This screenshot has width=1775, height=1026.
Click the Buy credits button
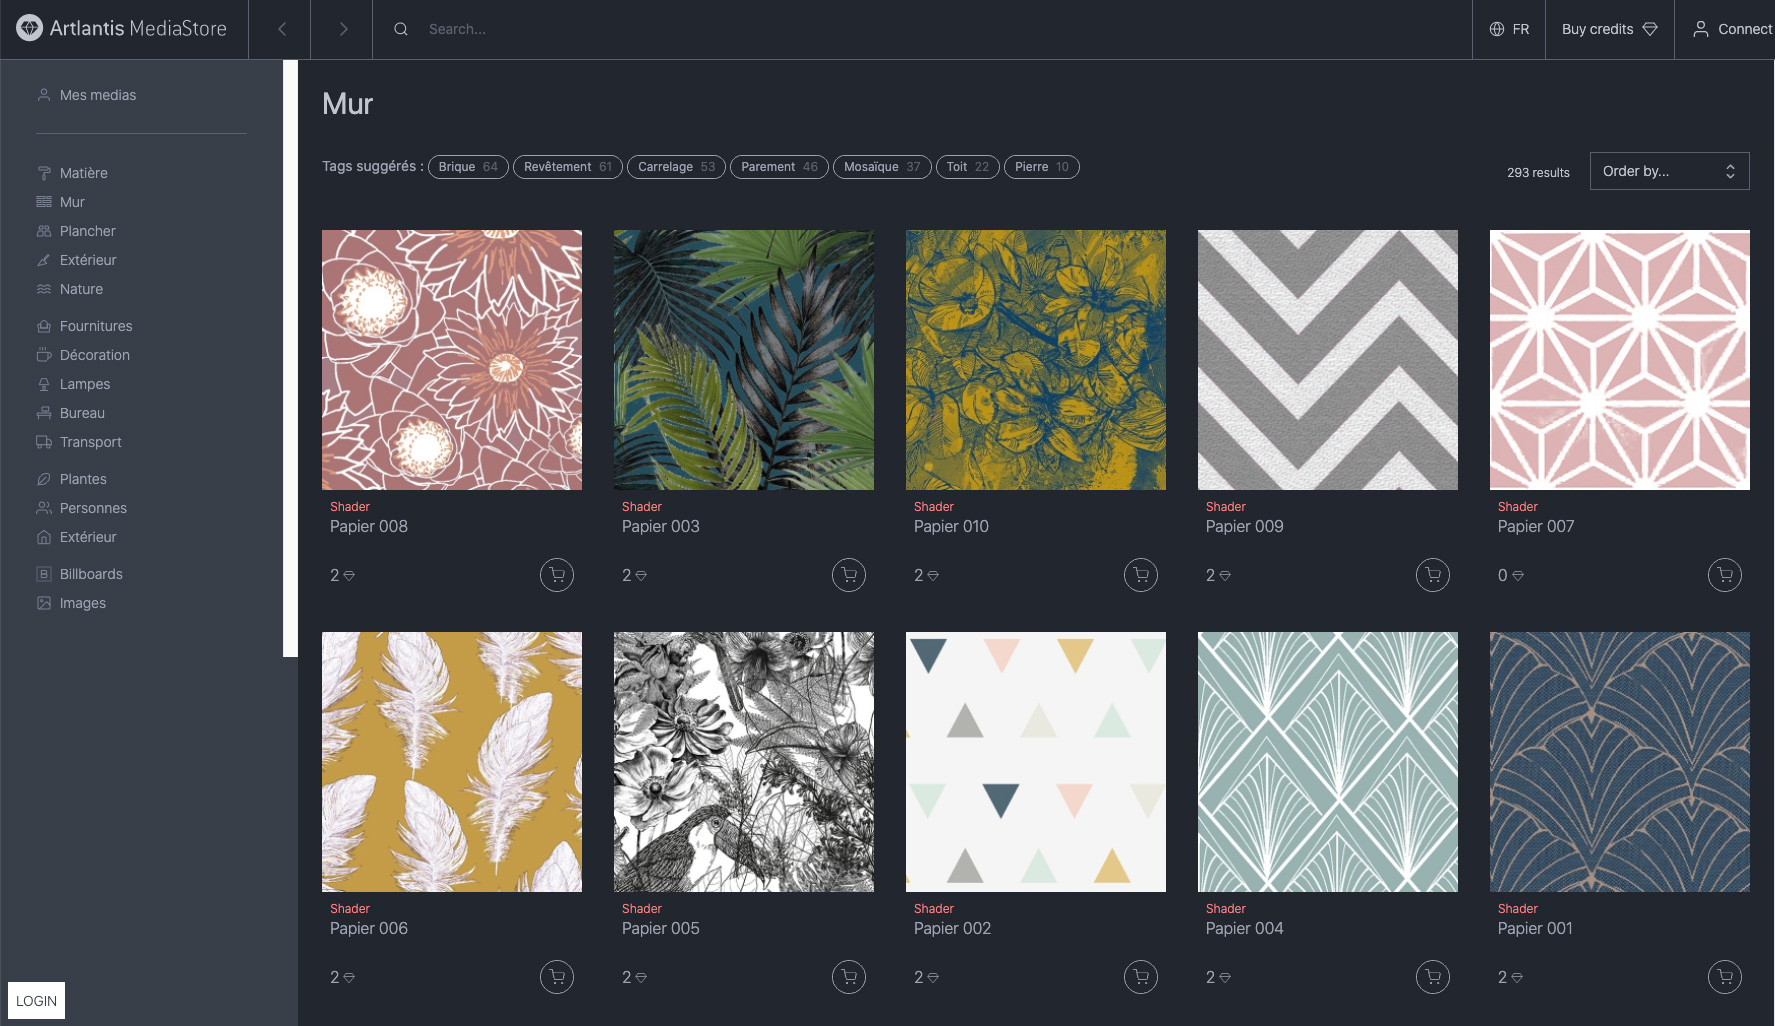[x=1609, y=29]
